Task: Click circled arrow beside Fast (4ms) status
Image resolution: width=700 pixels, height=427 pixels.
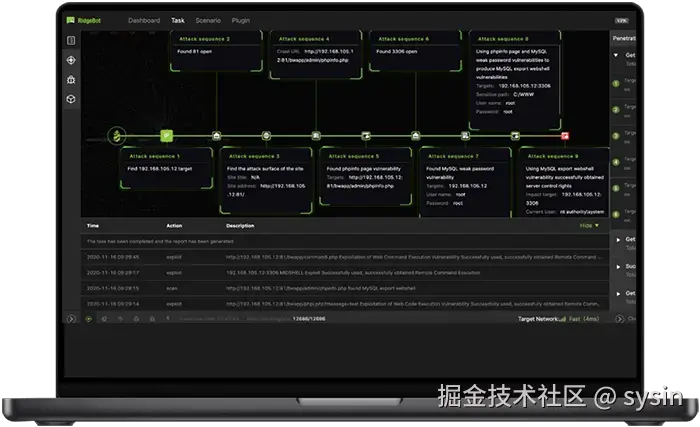Action: [x=619, y=319]
